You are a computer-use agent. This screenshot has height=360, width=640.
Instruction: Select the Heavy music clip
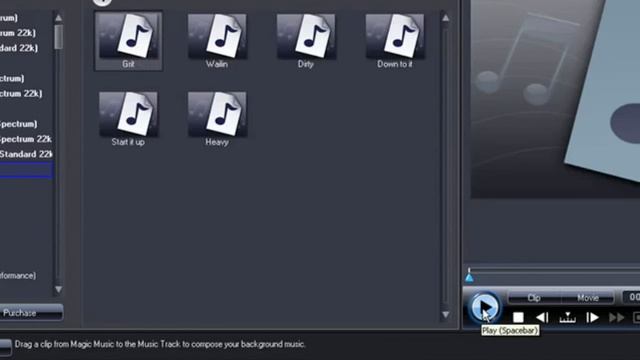(217, 119)
